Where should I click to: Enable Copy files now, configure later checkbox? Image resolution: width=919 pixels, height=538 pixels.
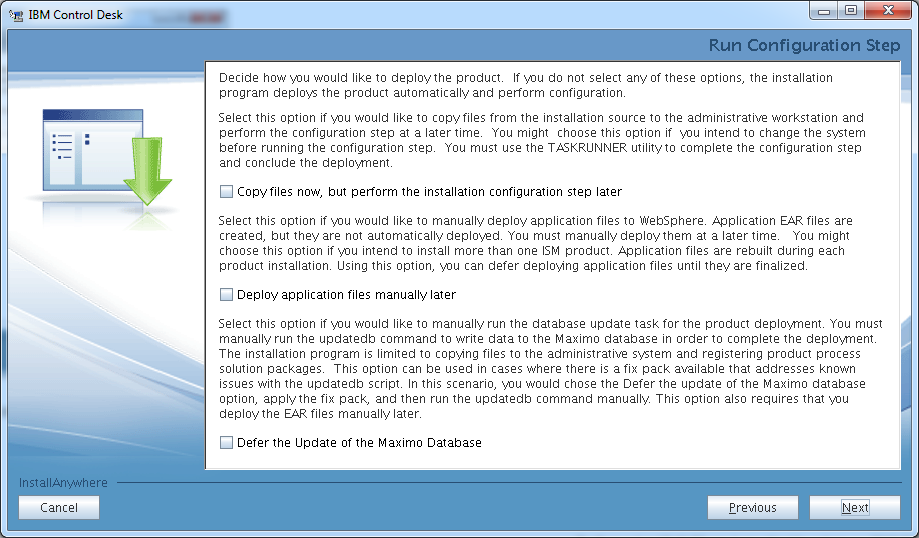pyautogui.click(x=226, y=192)
